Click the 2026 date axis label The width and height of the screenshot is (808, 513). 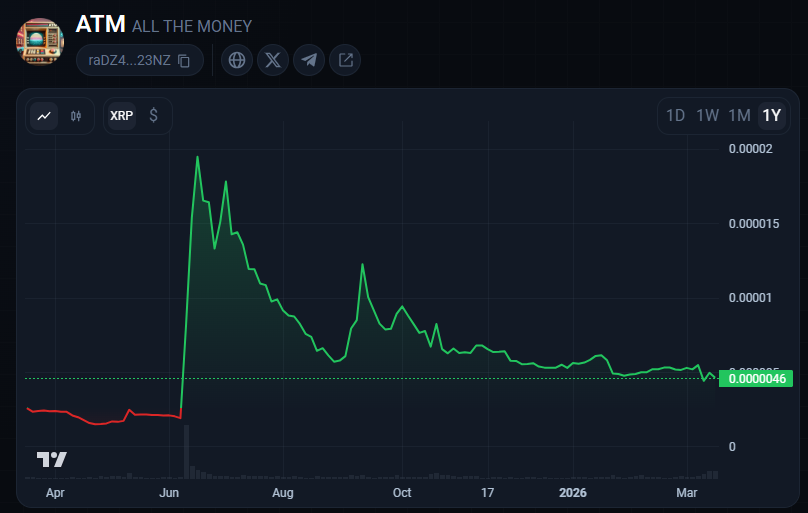click(x=573, y=493)
